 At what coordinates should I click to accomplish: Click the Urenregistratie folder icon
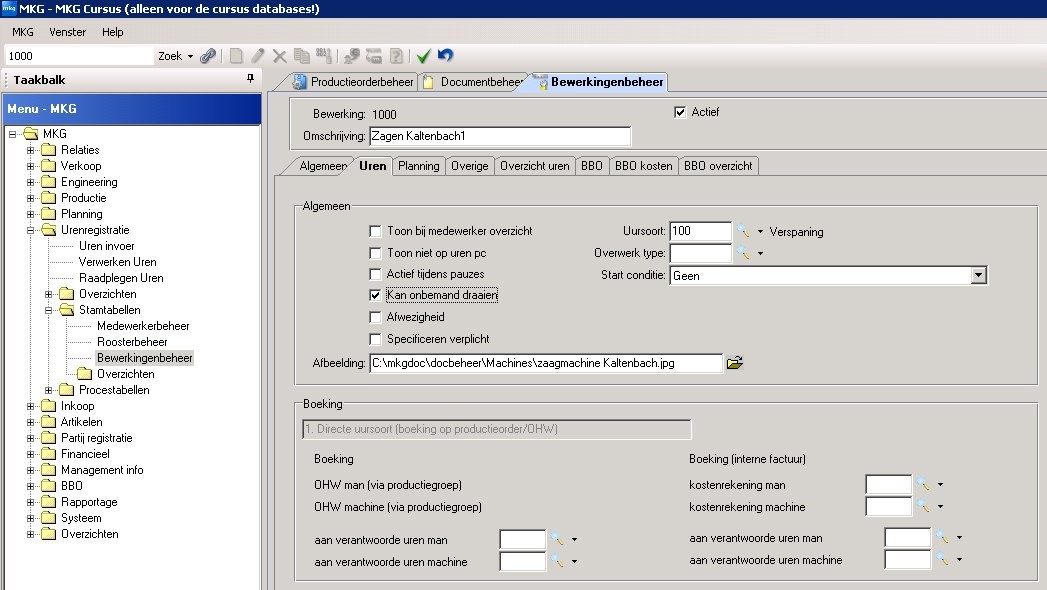click(x=49, y=230)
